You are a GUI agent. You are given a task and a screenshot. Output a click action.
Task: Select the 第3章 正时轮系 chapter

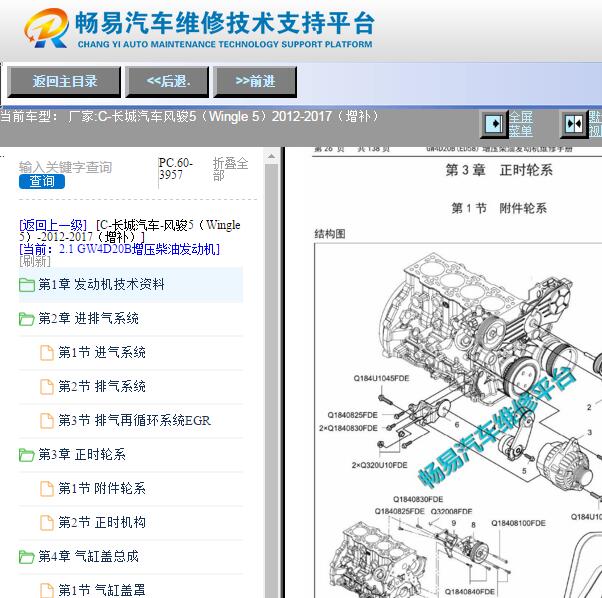pyautogui.click(x=82, y=454)
